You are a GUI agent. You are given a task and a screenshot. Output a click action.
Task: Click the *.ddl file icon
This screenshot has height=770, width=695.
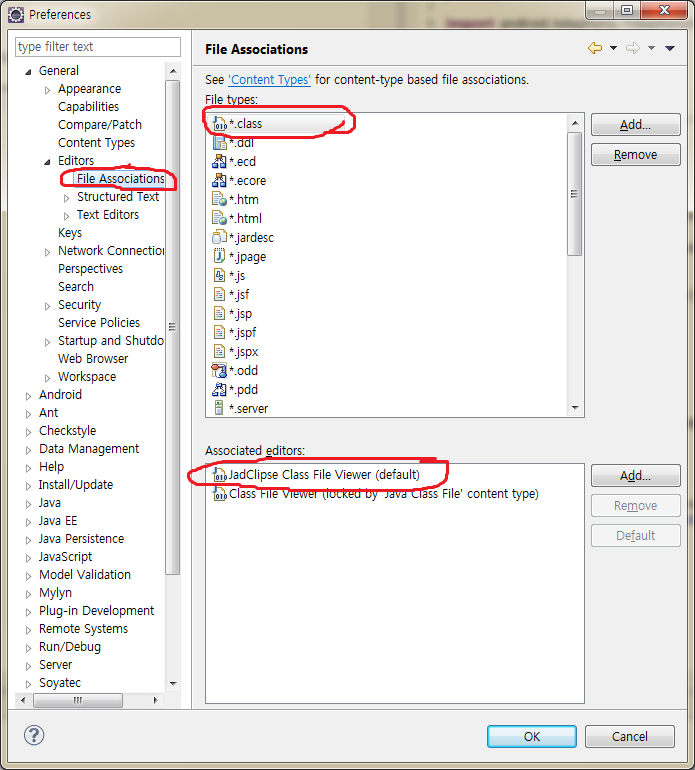coord(220,143)
